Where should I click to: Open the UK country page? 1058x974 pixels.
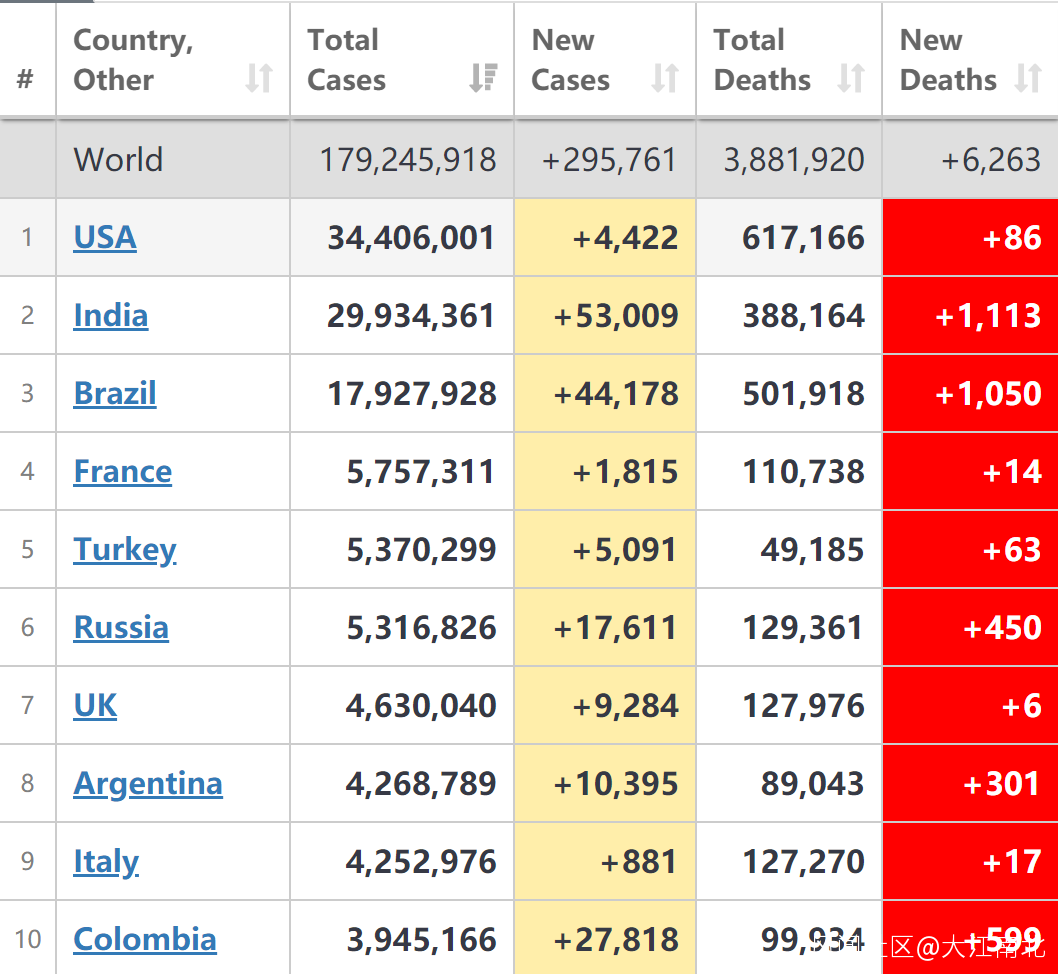click(x=95, y=705)
